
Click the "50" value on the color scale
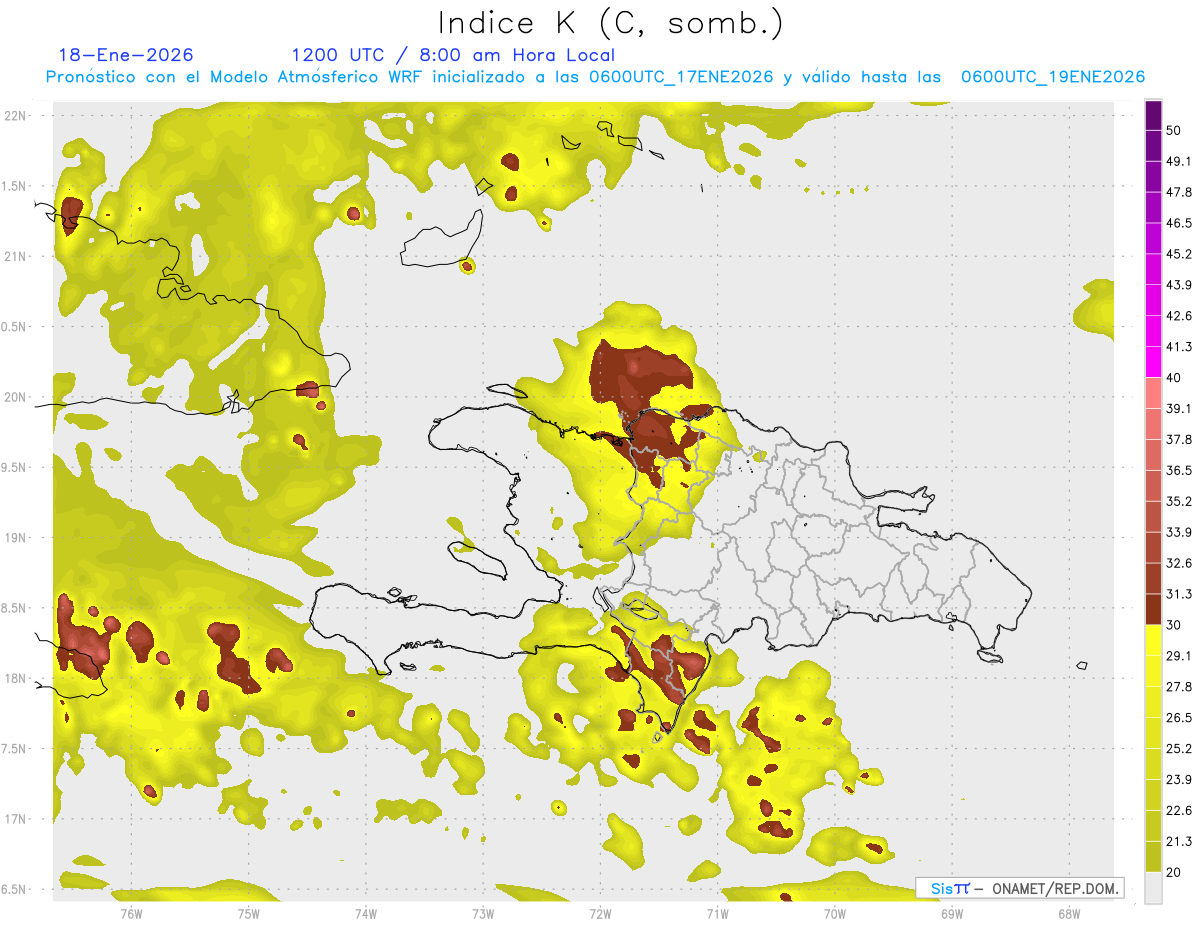[1174, 130]
